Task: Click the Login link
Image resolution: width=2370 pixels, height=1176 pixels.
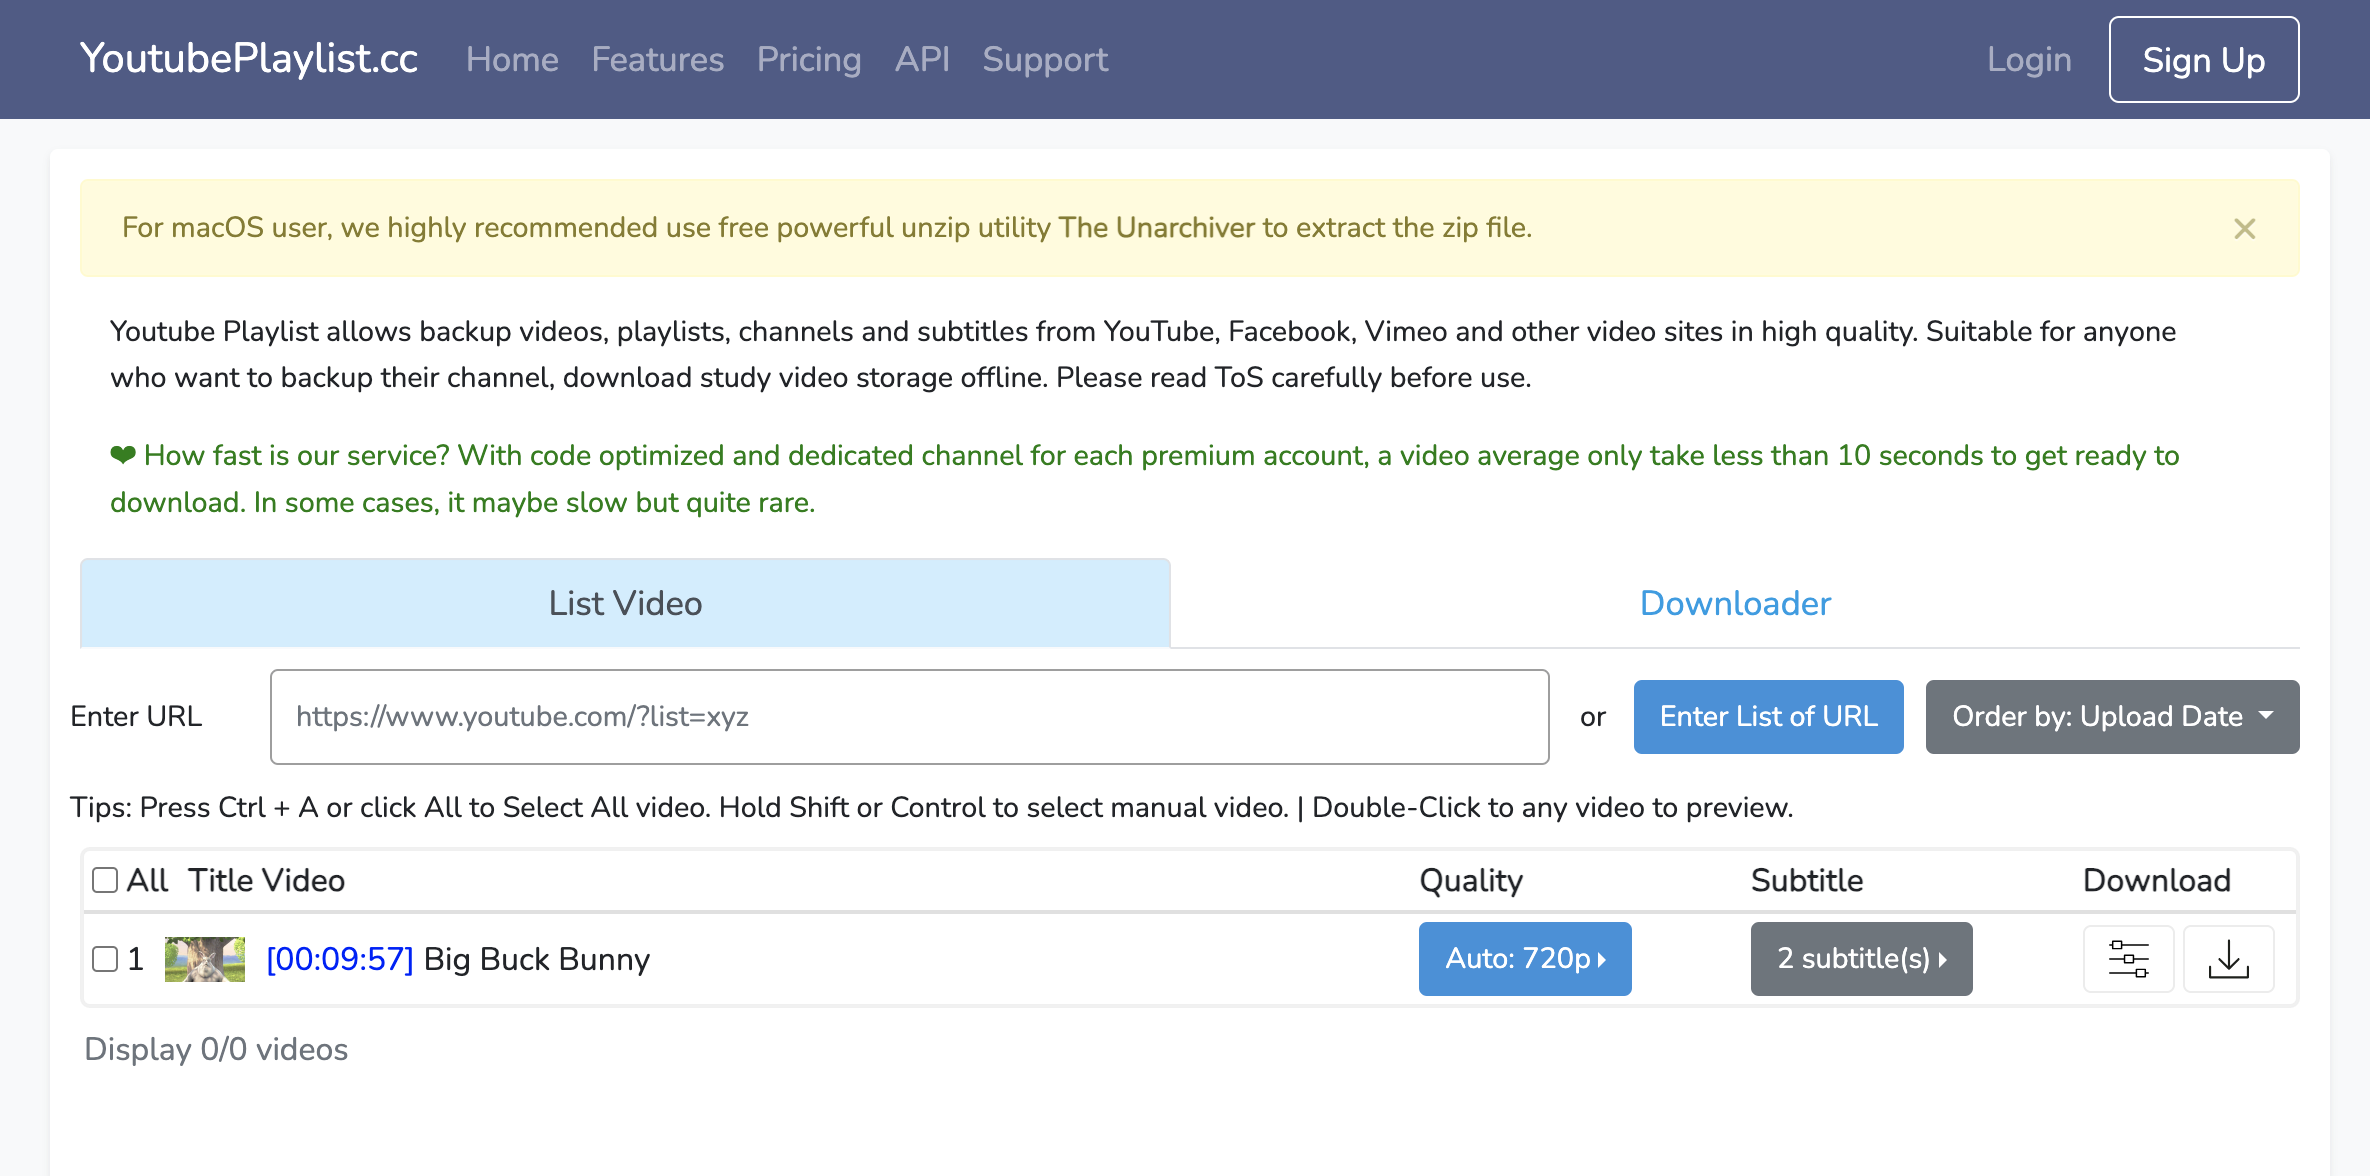Action: pyautogui.click(x=2029, y=59)
